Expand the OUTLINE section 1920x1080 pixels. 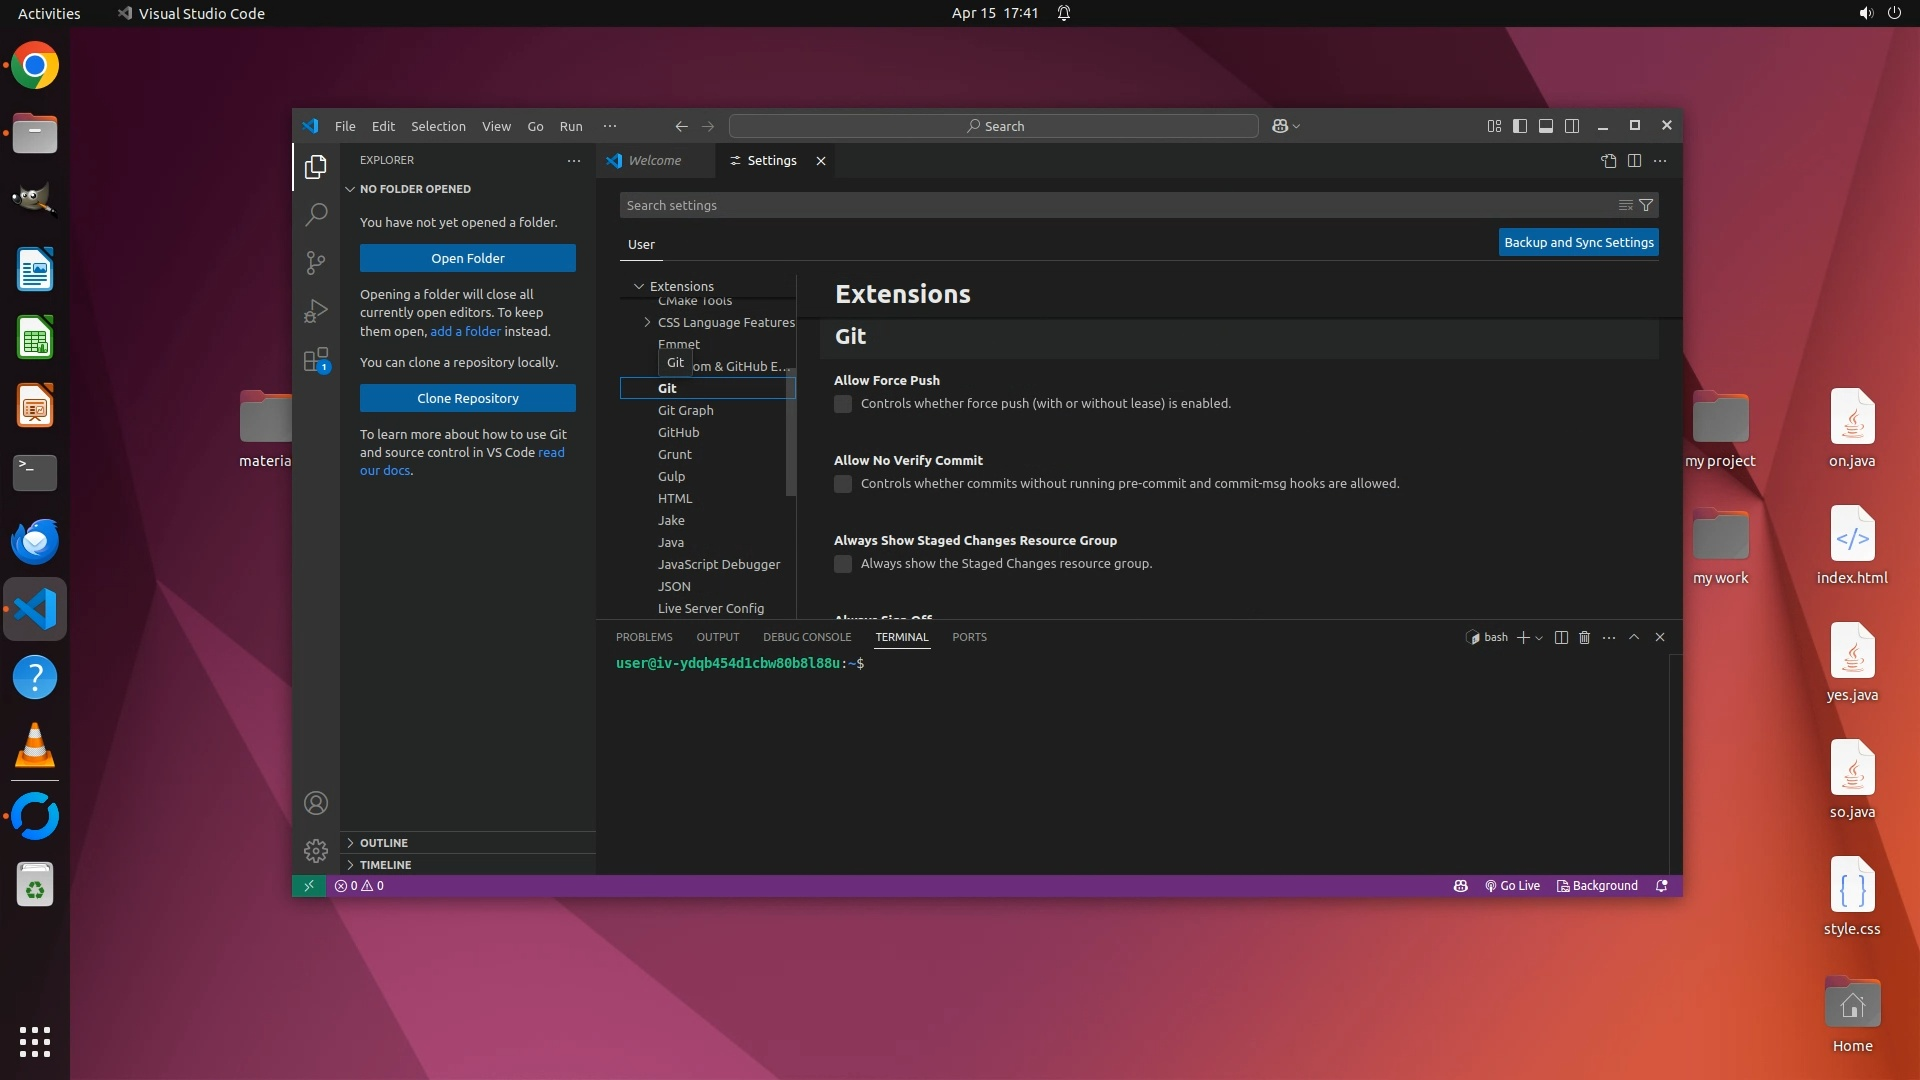coord(384,843)
